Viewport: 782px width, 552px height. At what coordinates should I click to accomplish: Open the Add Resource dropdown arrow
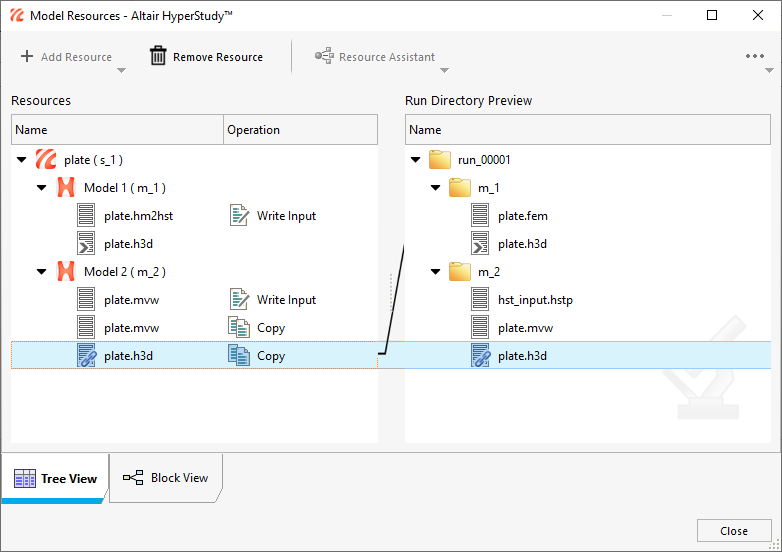tap(121, 71)
